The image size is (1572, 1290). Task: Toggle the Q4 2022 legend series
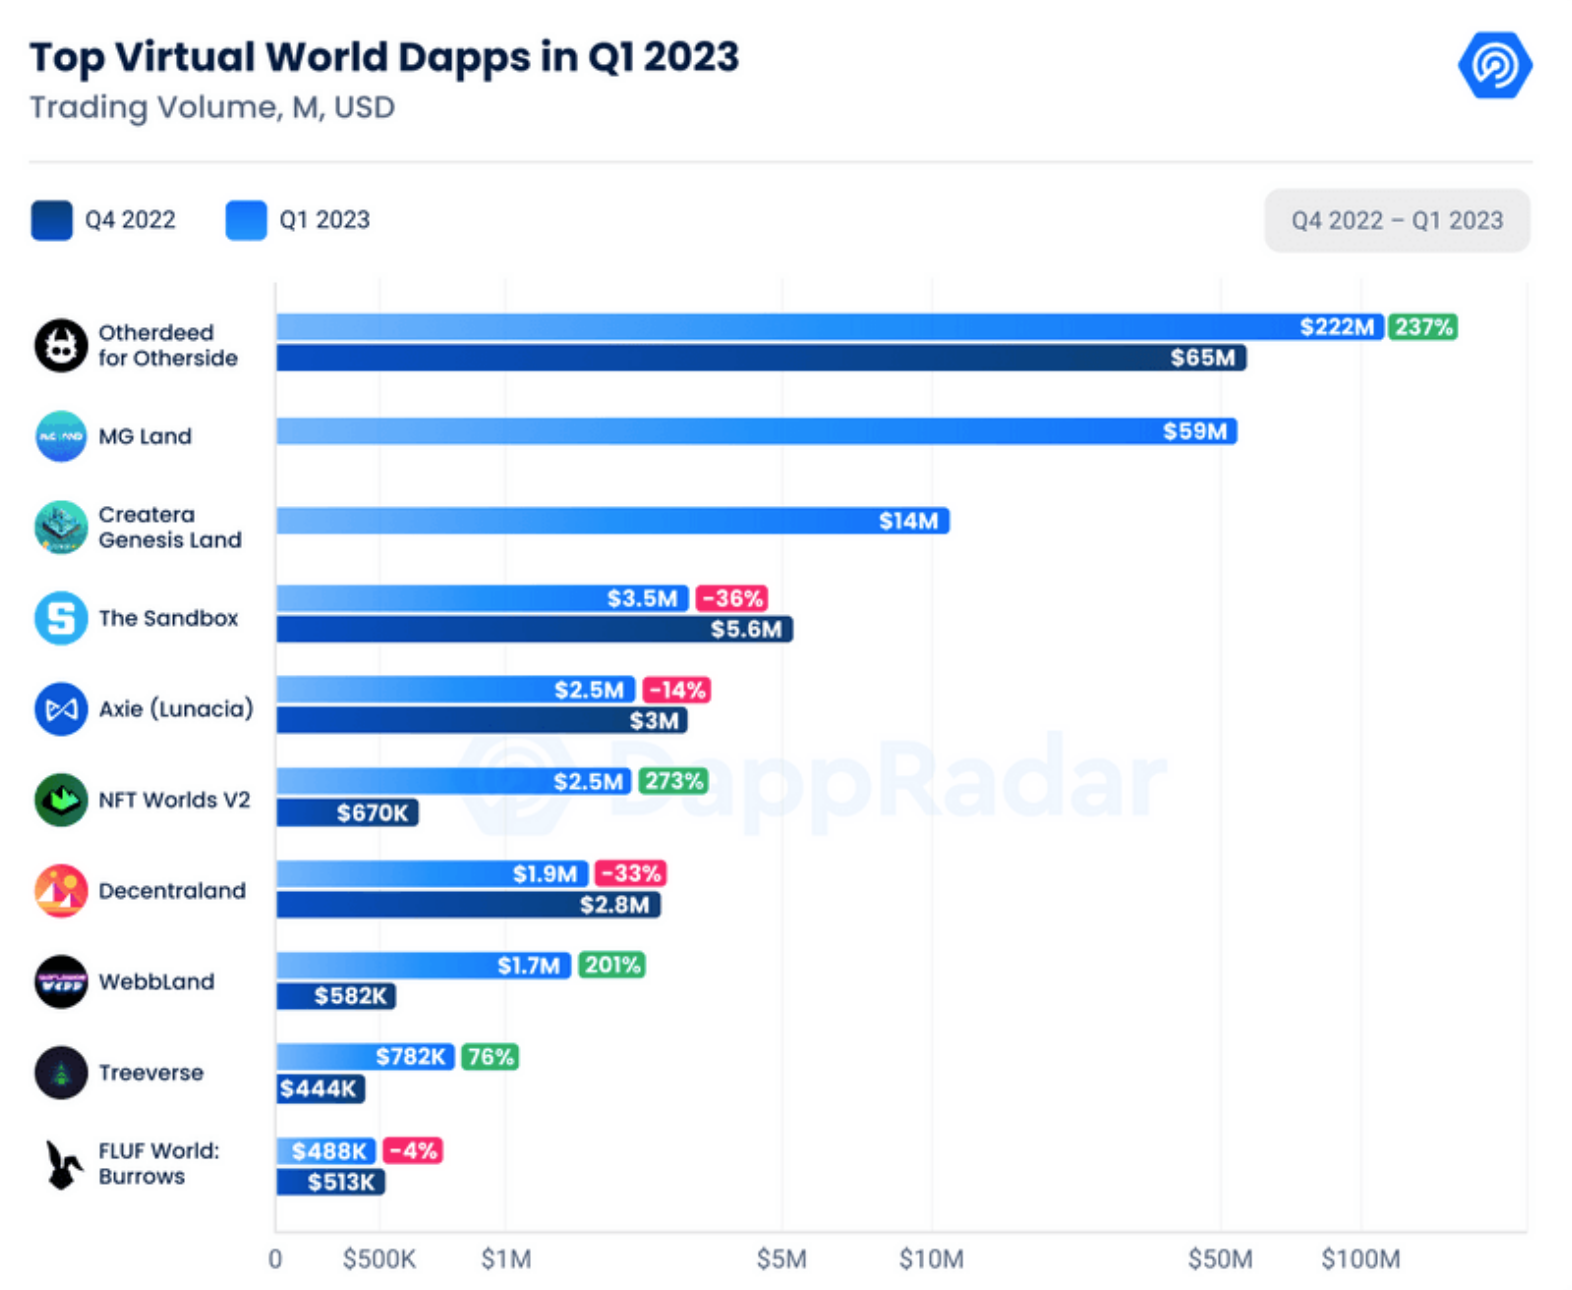[x=130, y=220]
